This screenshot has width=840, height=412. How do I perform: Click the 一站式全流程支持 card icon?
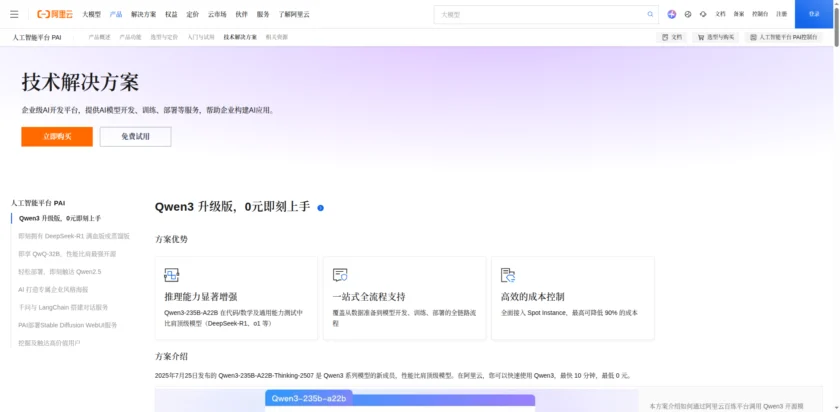[340, 275]
